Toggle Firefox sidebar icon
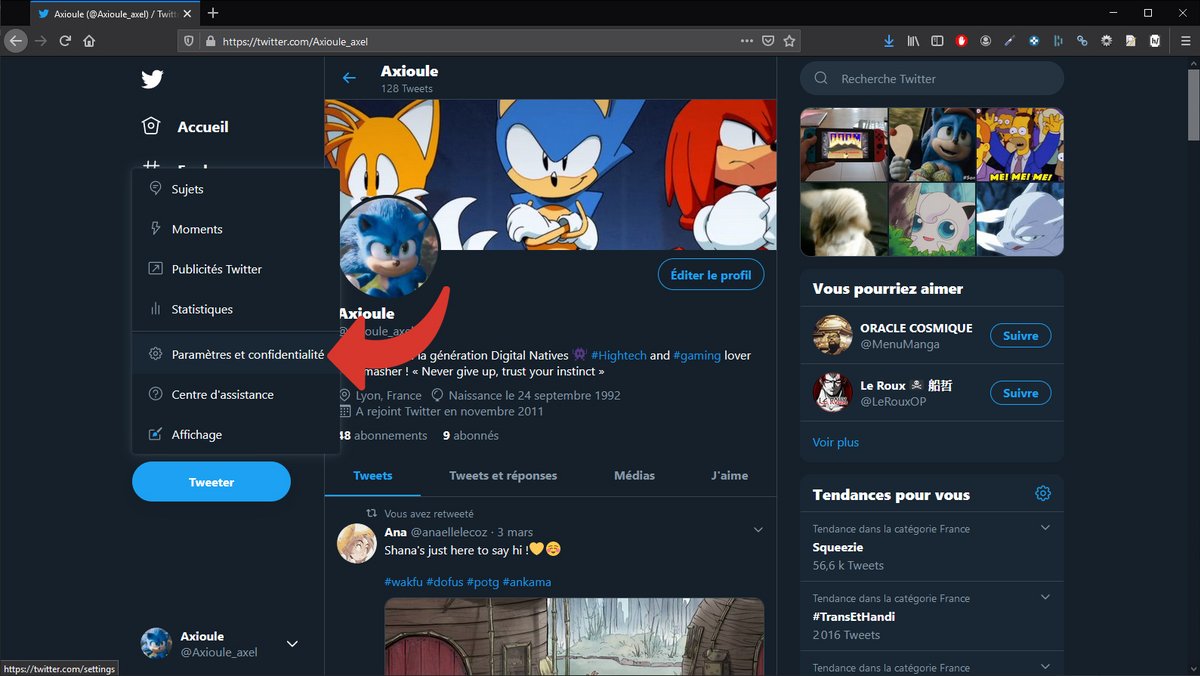This screenshot has height=676, width=1200. 937,41
